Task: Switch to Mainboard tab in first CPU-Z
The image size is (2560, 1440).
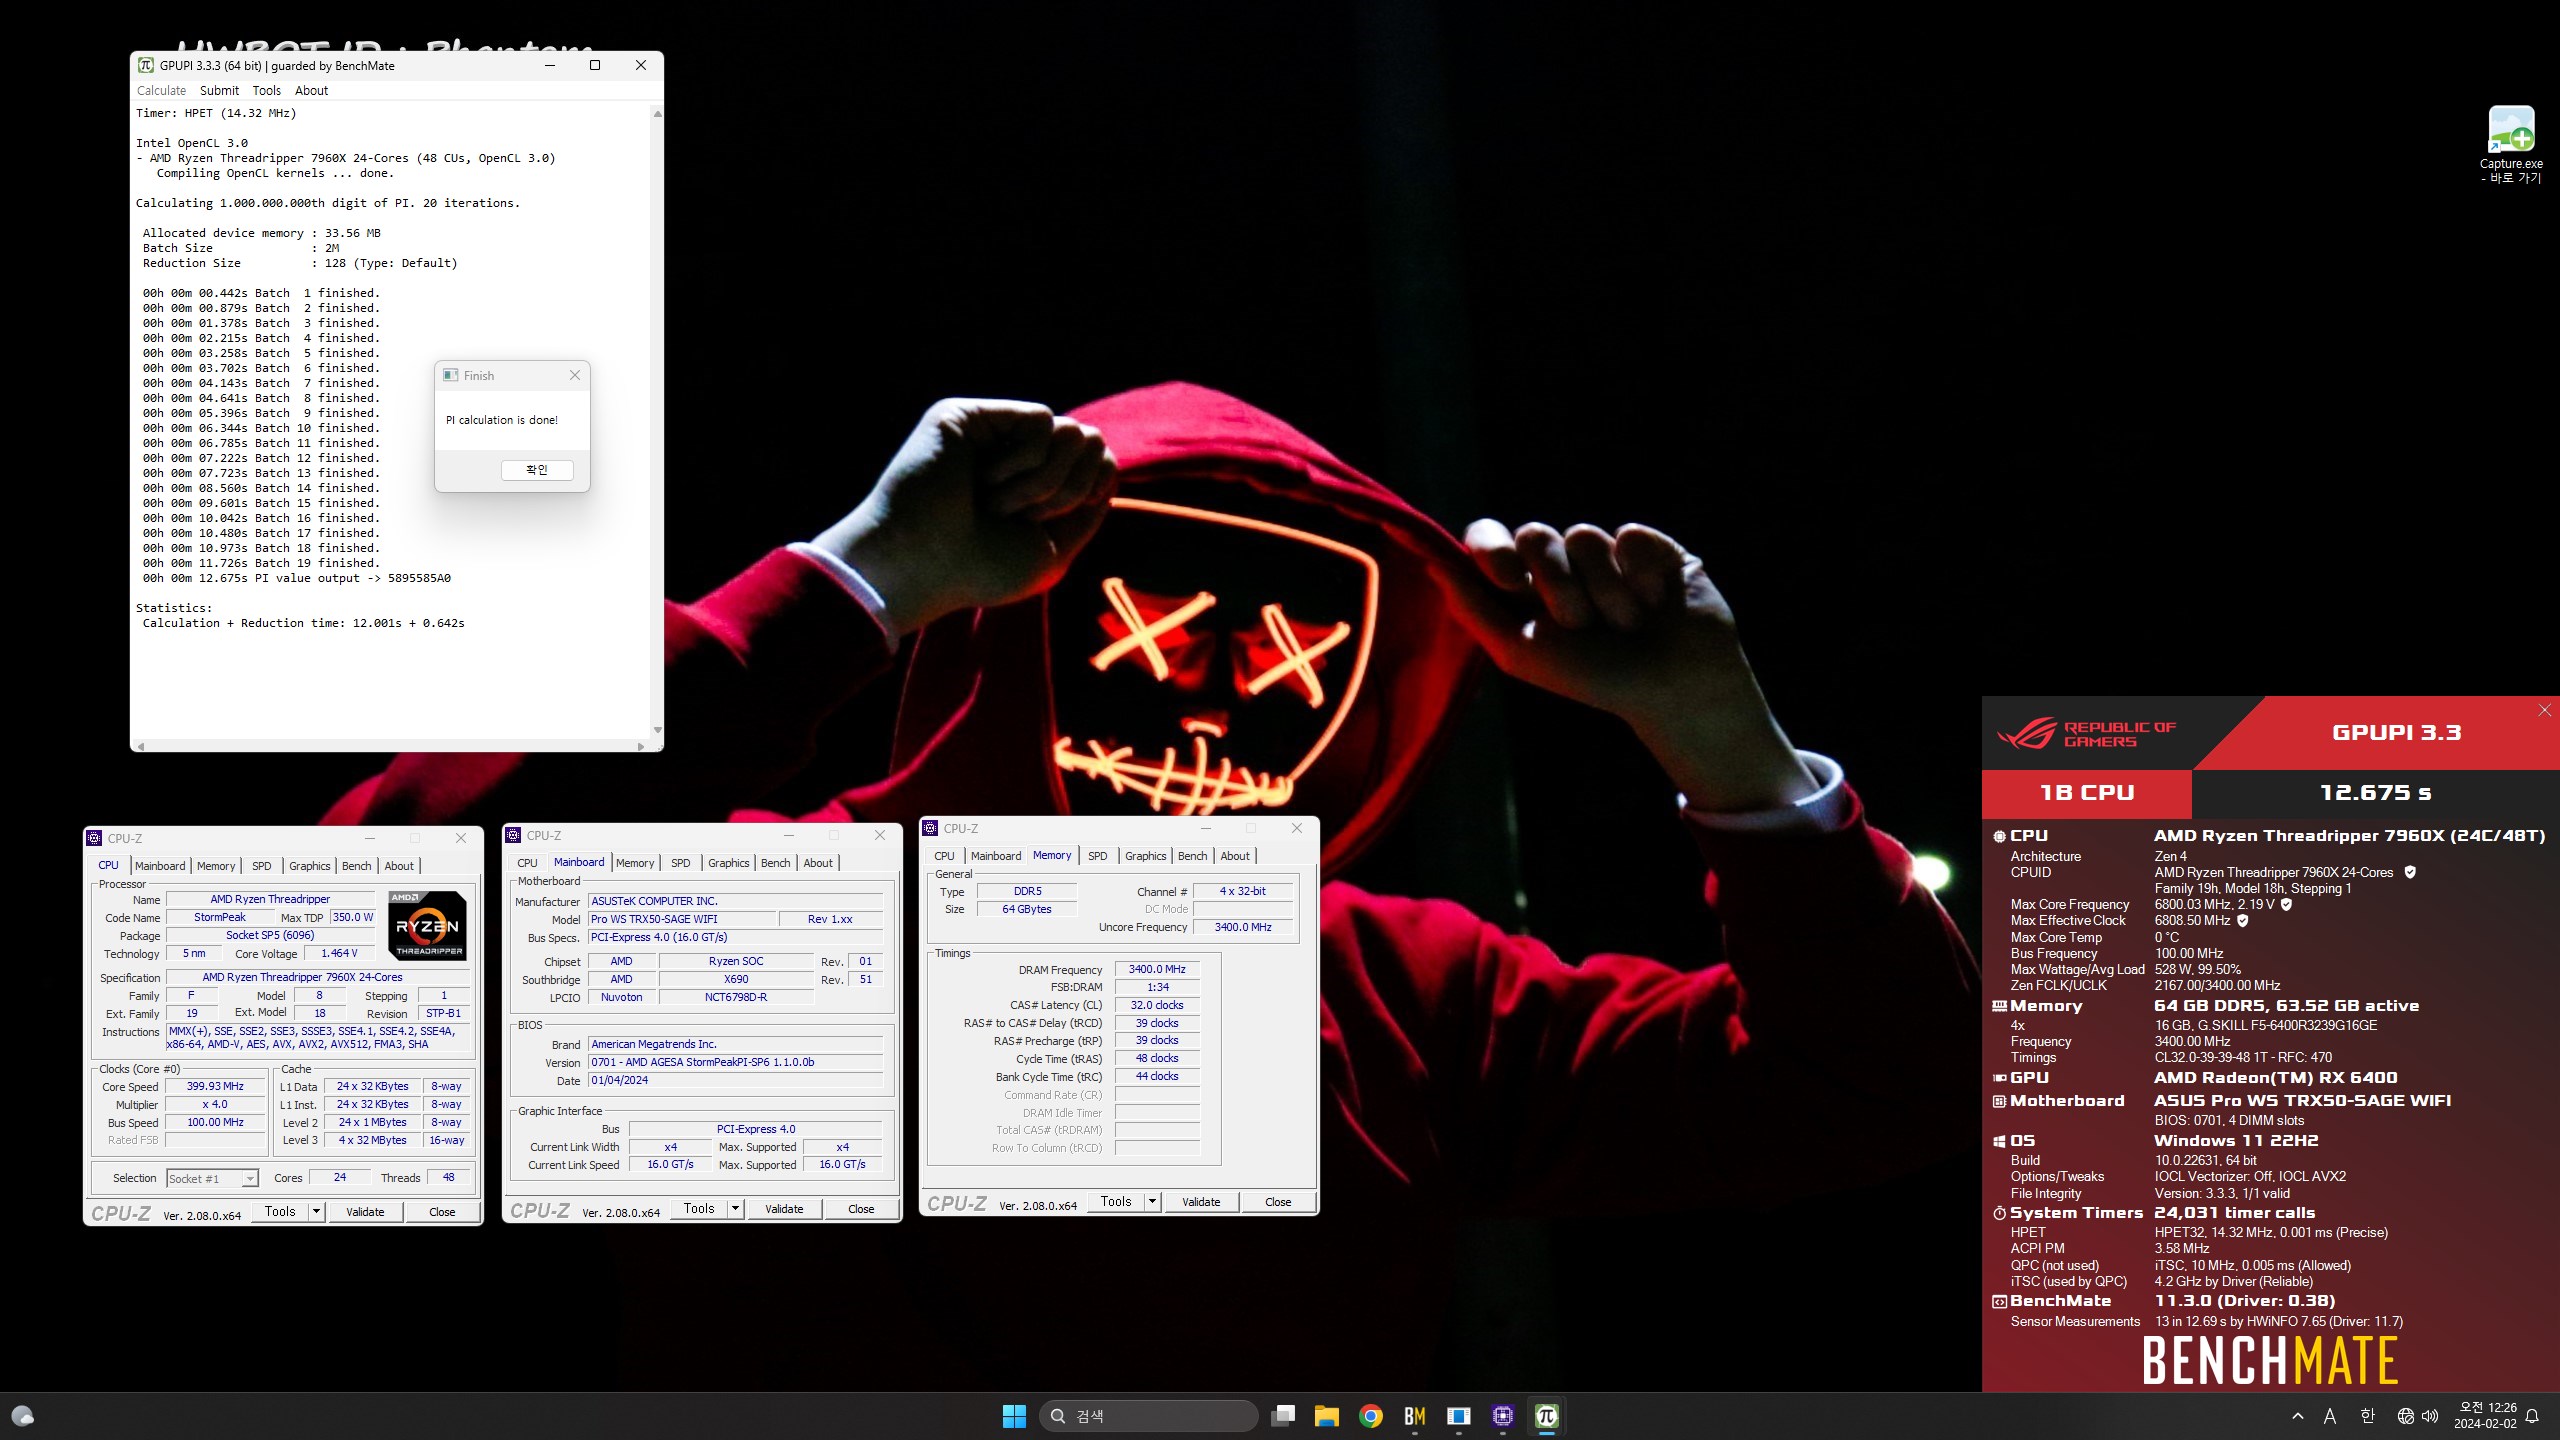Action: (x=160, y=866)
